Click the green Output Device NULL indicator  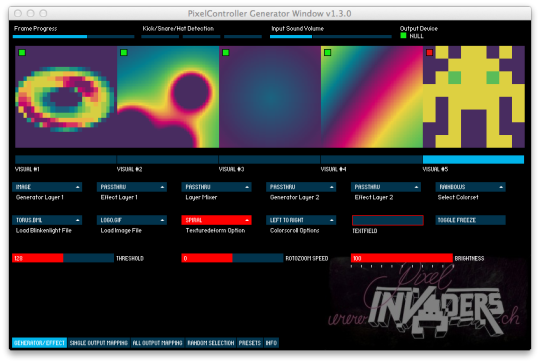tap(403, 35)
